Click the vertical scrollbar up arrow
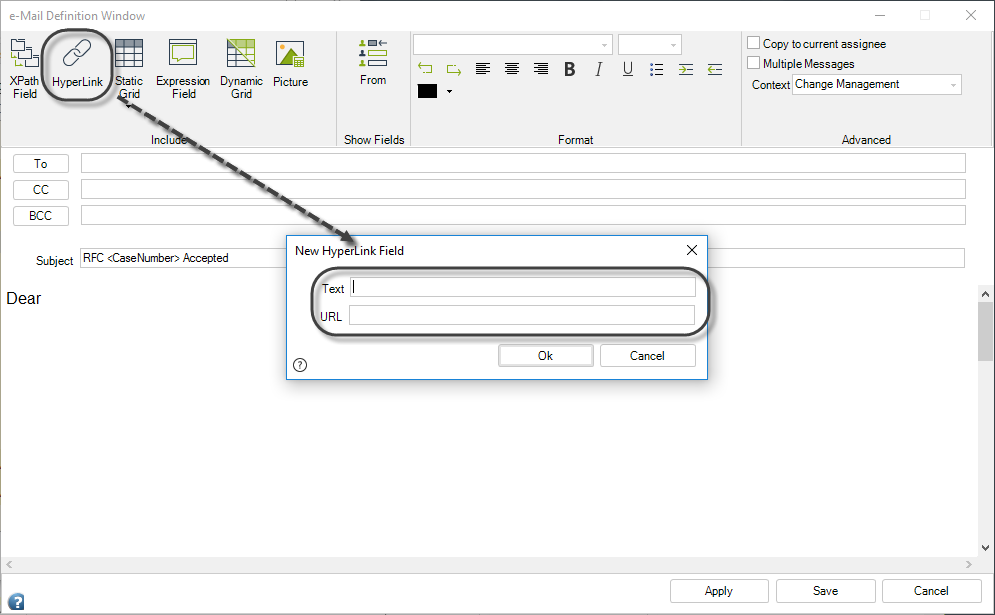 point(985,294)
